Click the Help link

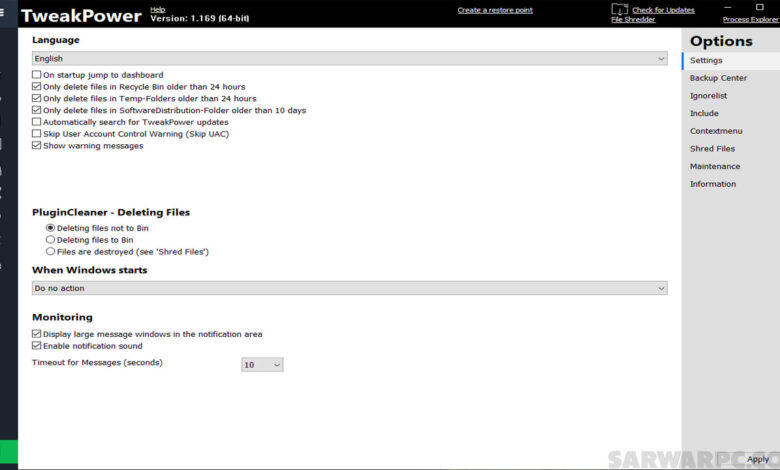[158, 9]
